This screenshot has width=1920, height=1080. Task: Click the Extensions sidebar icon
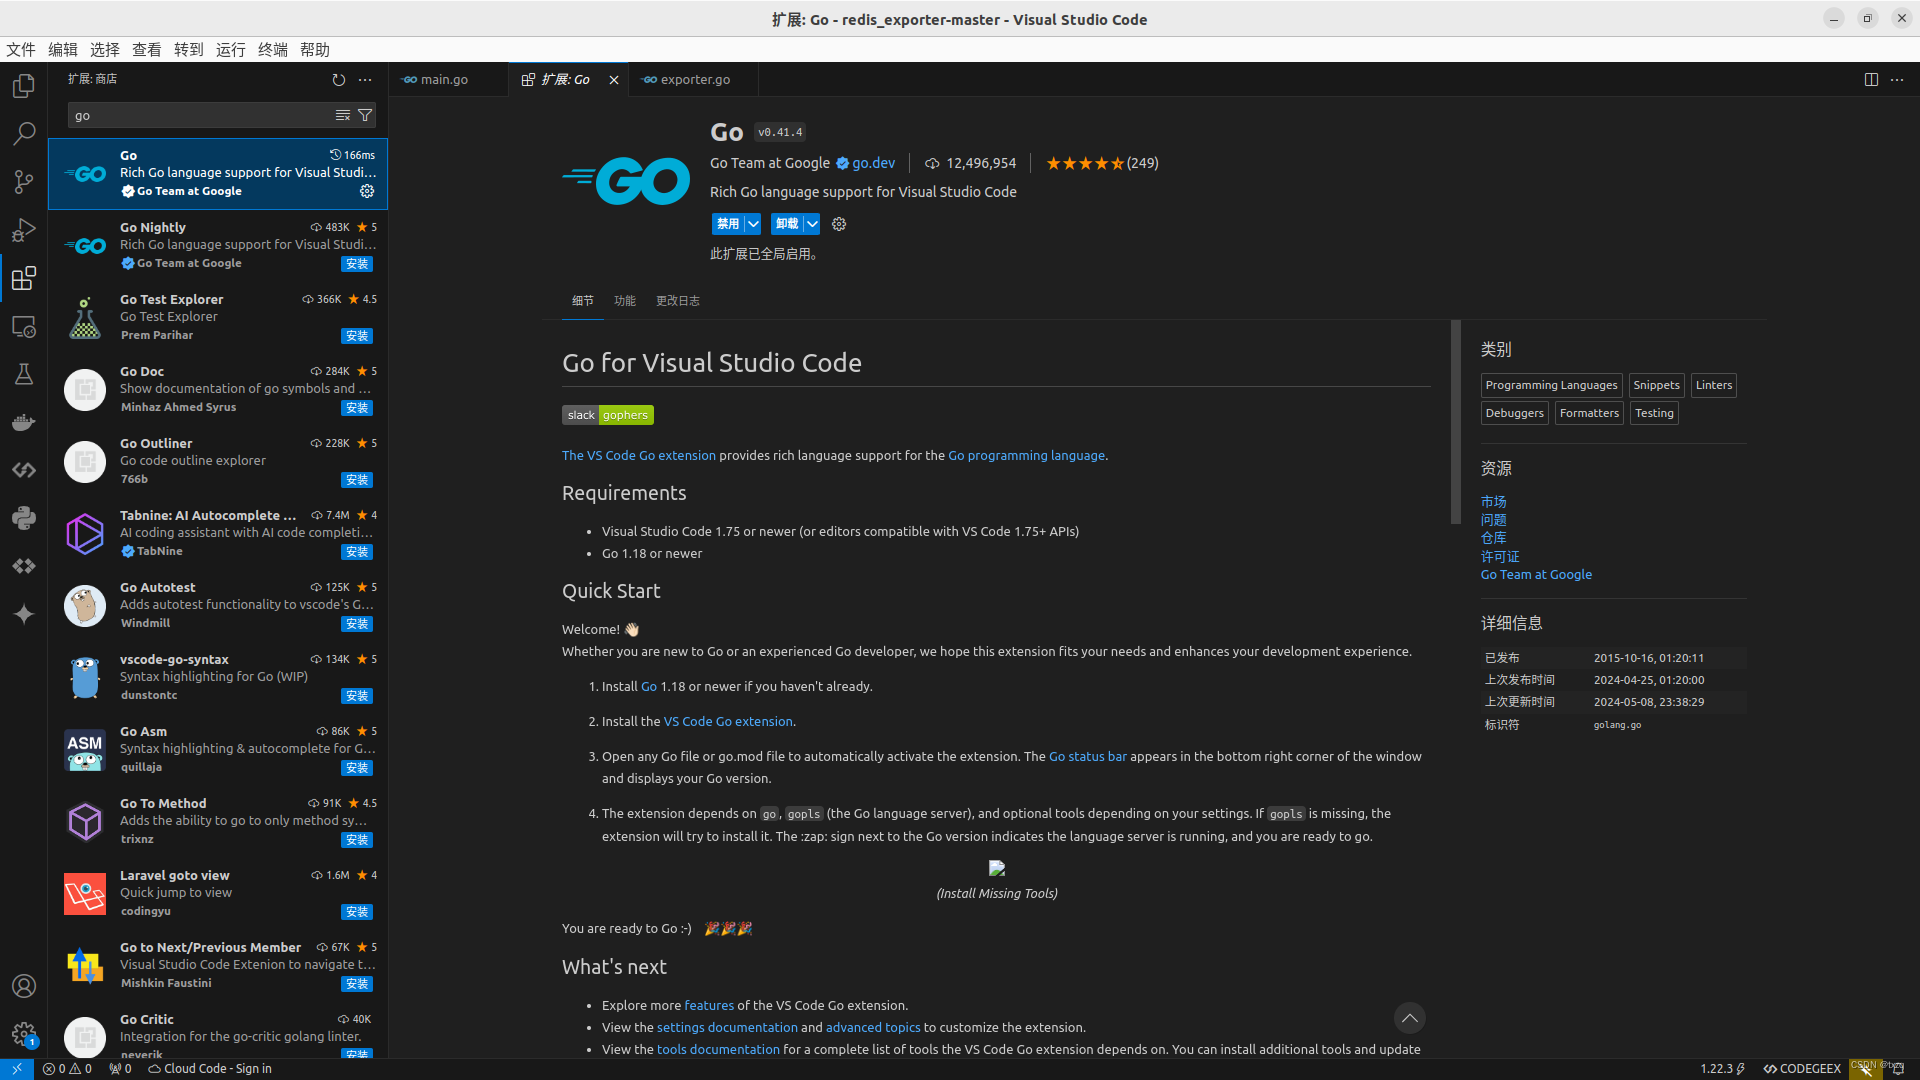pos(24,278)
